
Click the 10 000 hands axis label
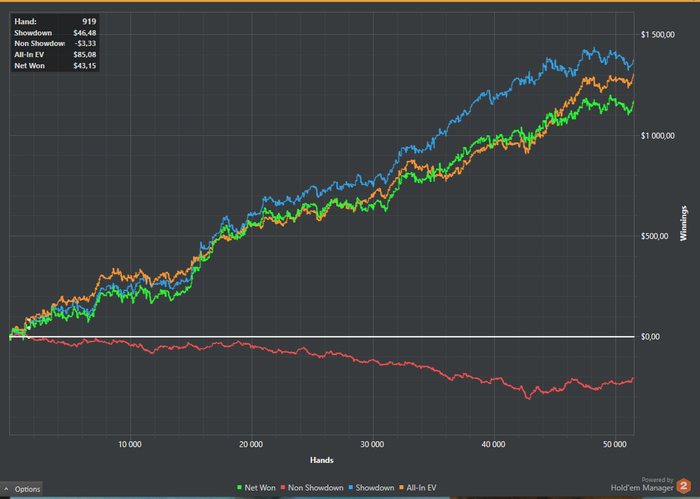(130, 445)
